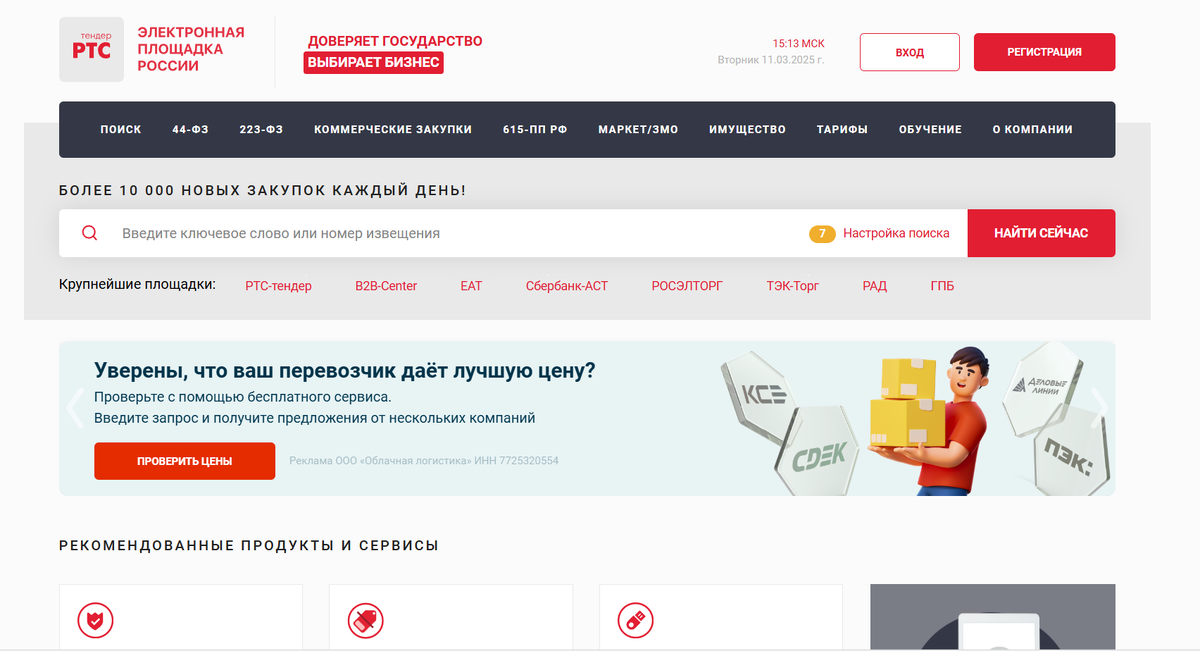This screenshot has width=1200, height=651.
Task: Select РОСЭЛТОРГ platform link
Action: [687, 286]
